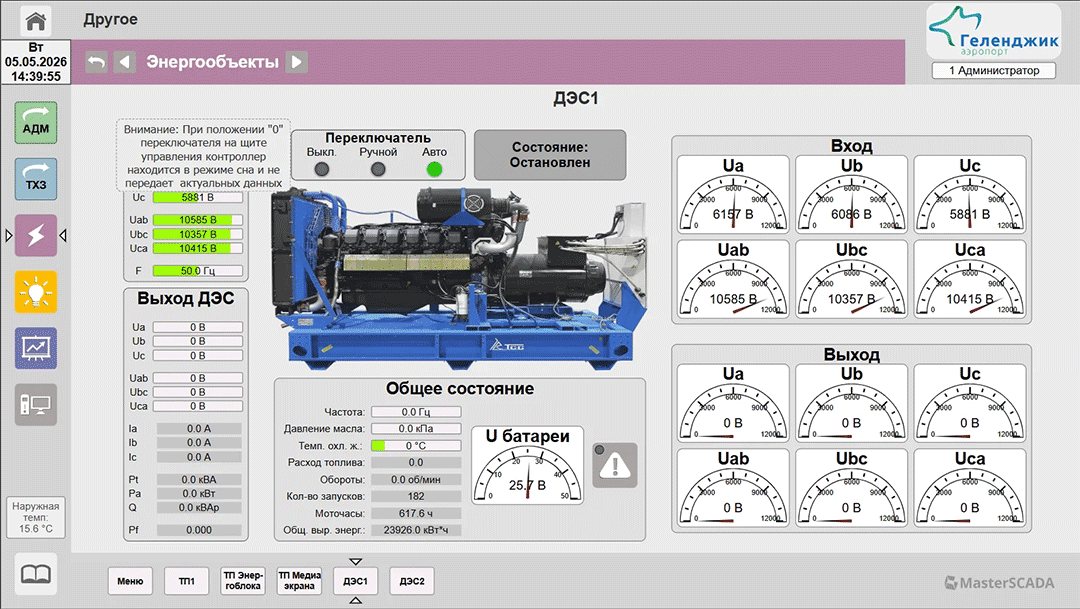Image resolution: width=1080 pixels, height=609 pixels.
Task: Go to previous Энергообъекты page arrow
Action: point(125,62)
